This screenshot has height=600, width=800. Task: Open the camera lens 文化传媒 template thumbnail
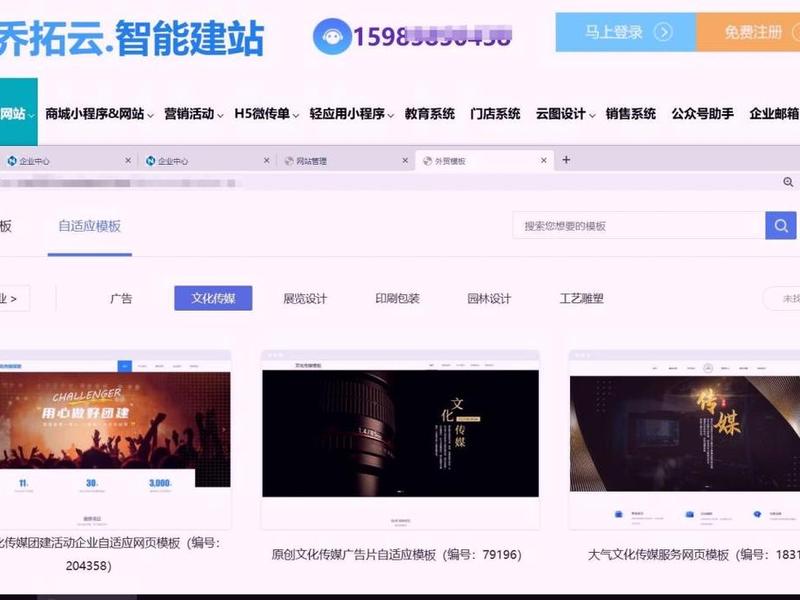pyautogui.click(x=400, y=440)
